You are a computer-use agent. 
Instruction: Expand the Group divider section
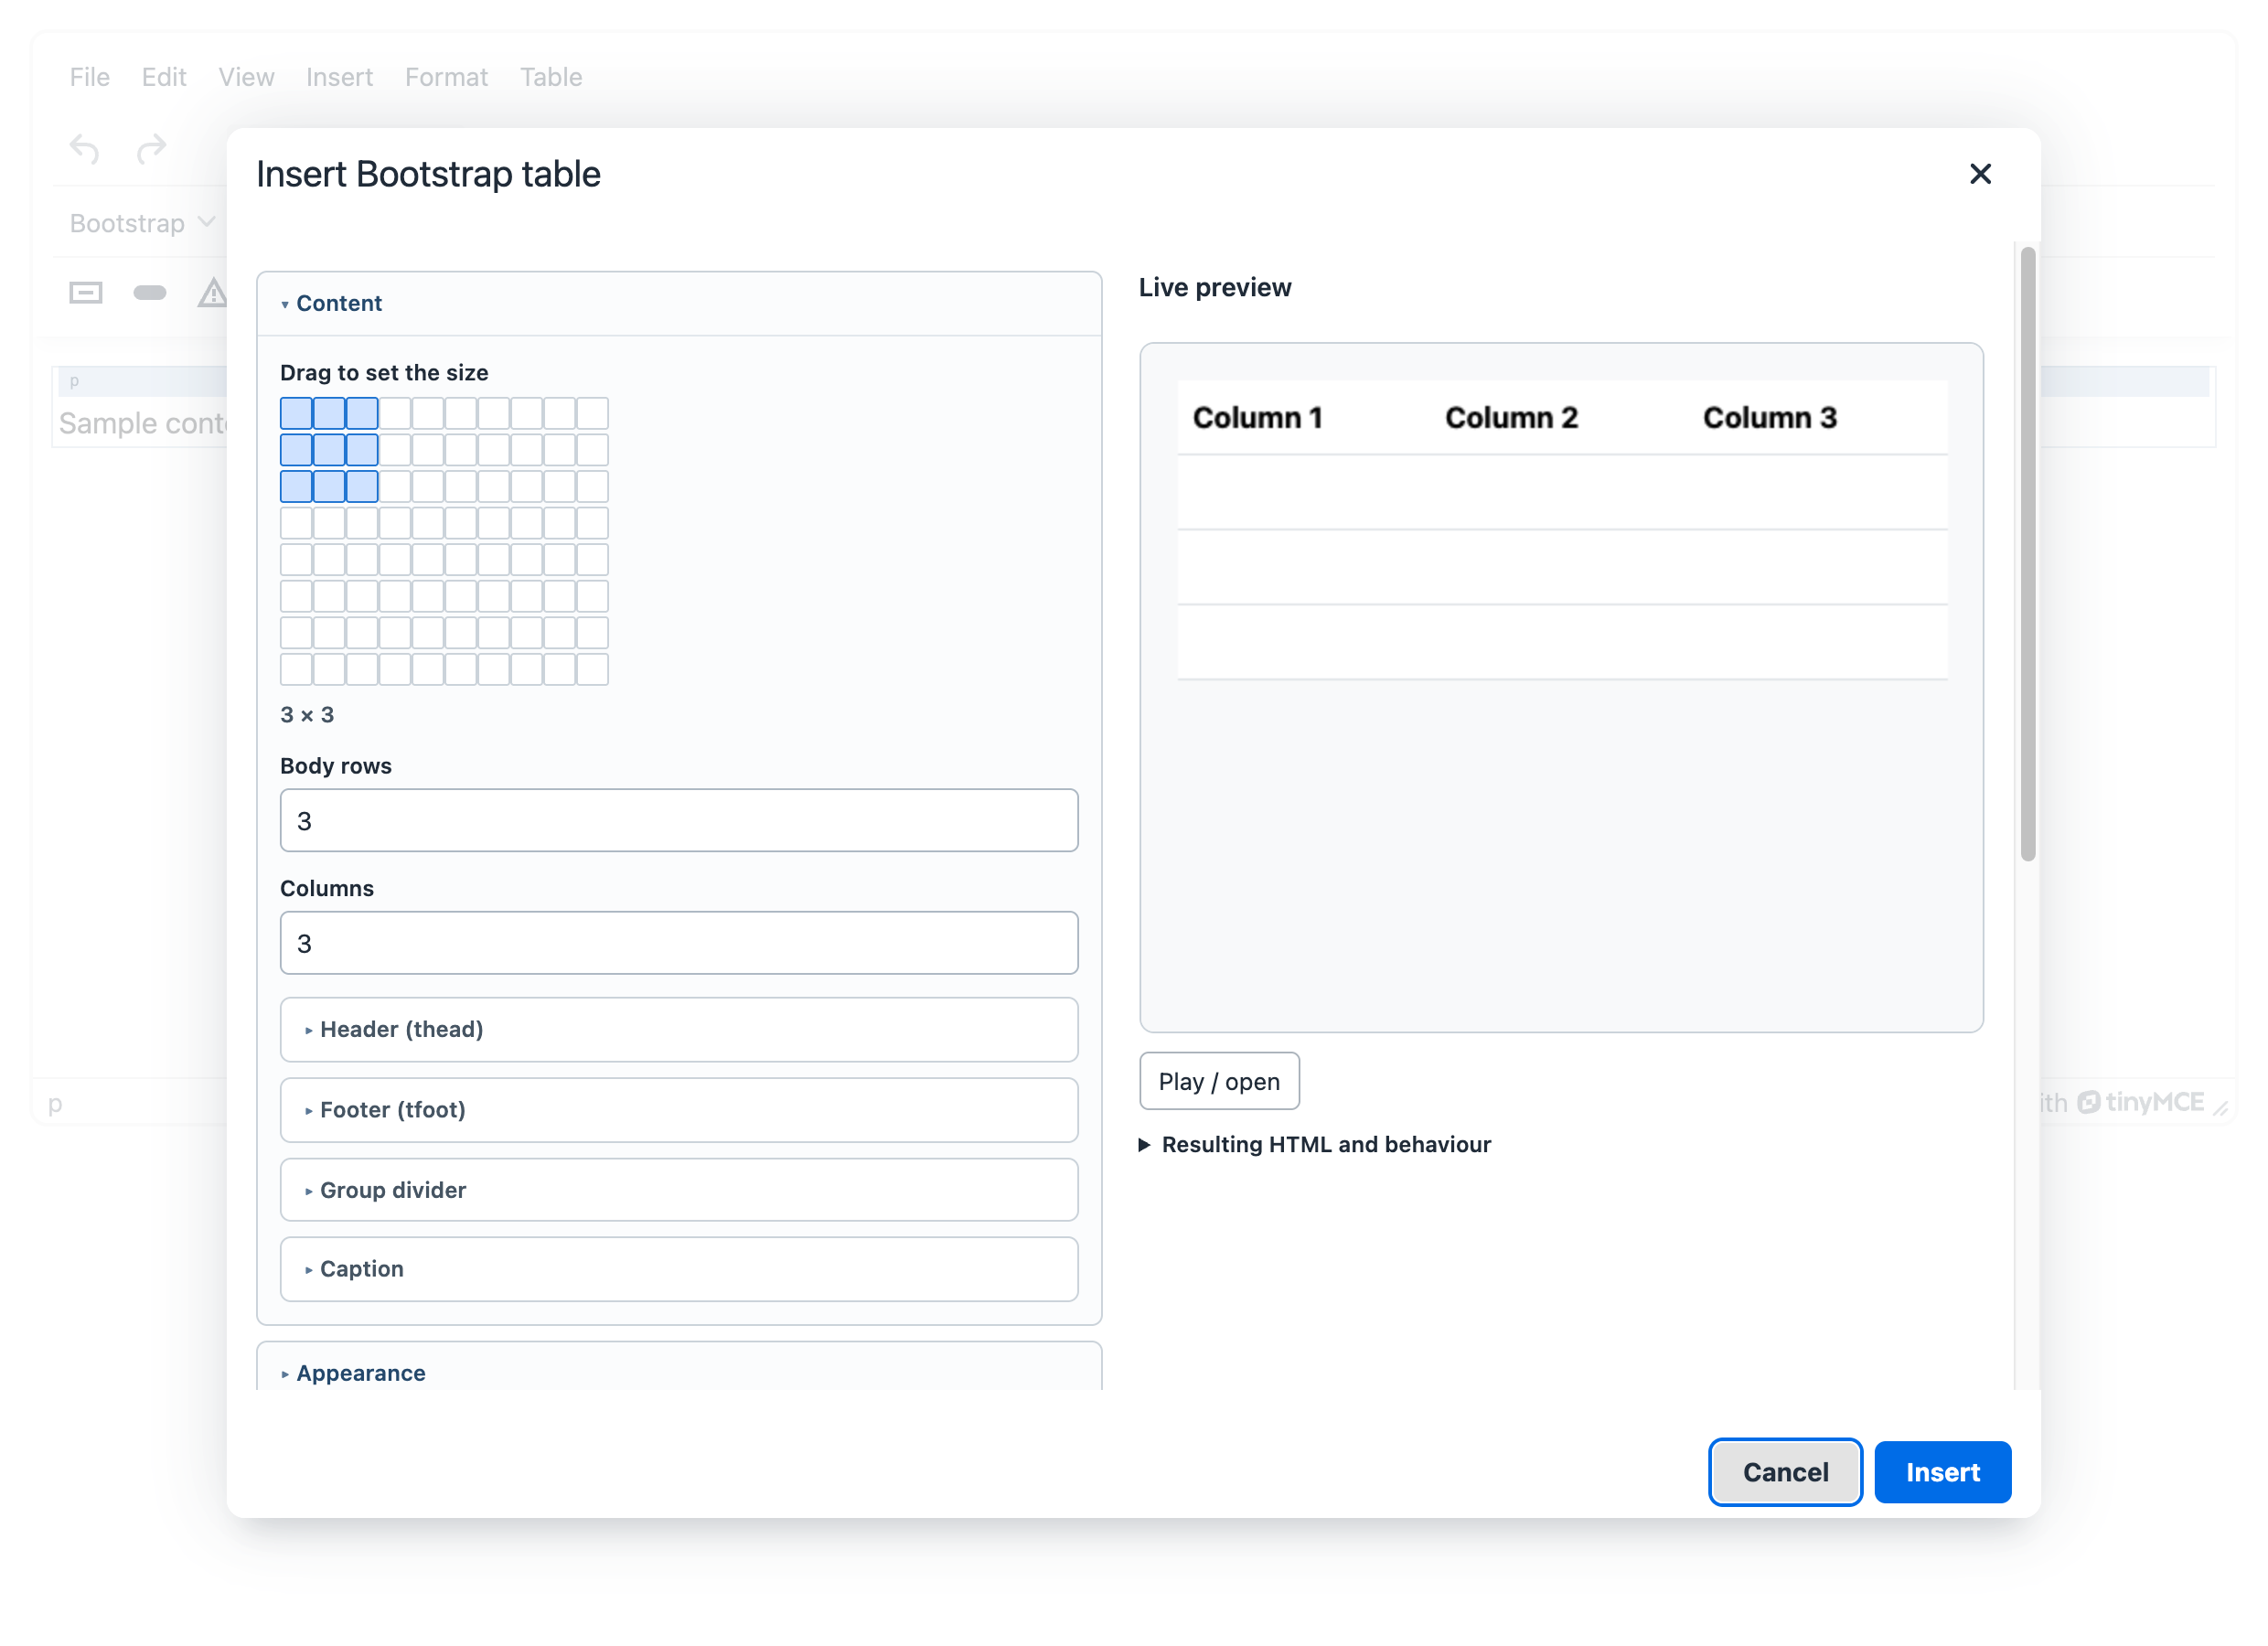coord(679,1190)
